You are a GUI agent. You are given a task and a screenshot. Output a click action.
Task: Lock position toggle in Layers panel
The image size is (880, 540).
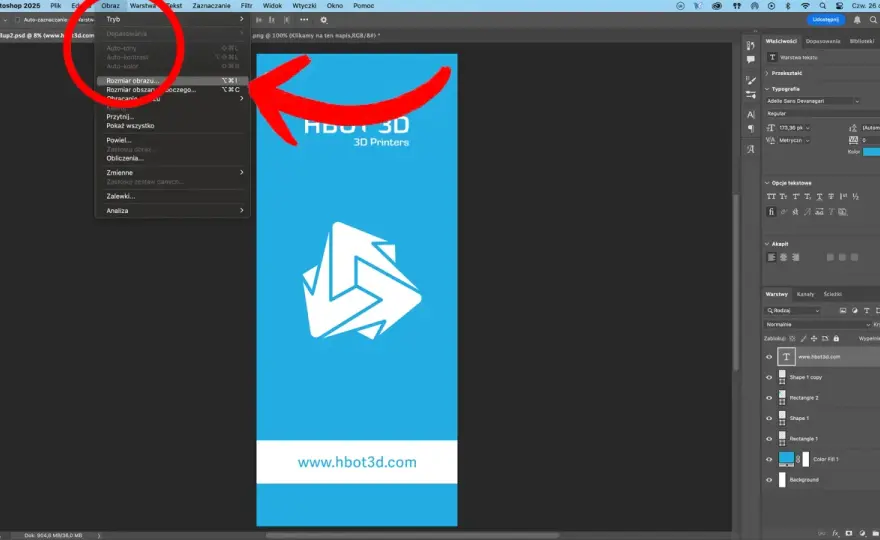814,338
